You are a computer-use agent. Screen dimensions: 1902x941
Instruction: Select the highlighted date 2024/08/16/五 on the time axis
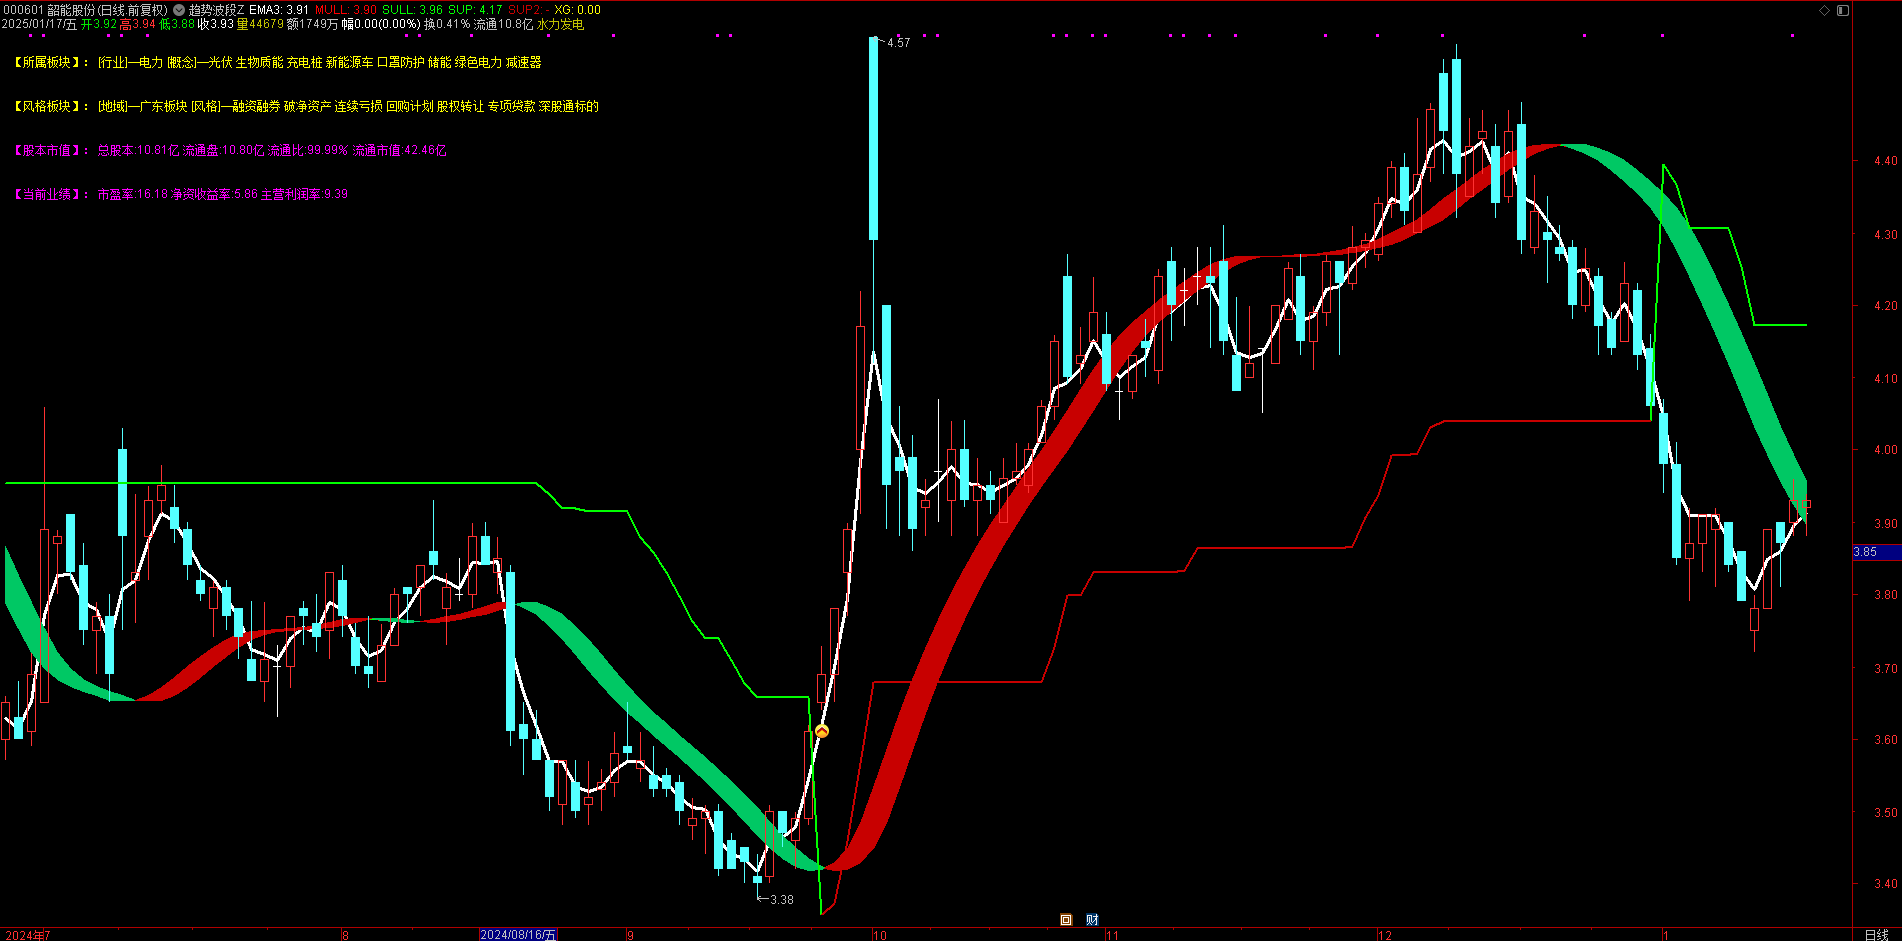pyautogui.click(x=518, y=935)
